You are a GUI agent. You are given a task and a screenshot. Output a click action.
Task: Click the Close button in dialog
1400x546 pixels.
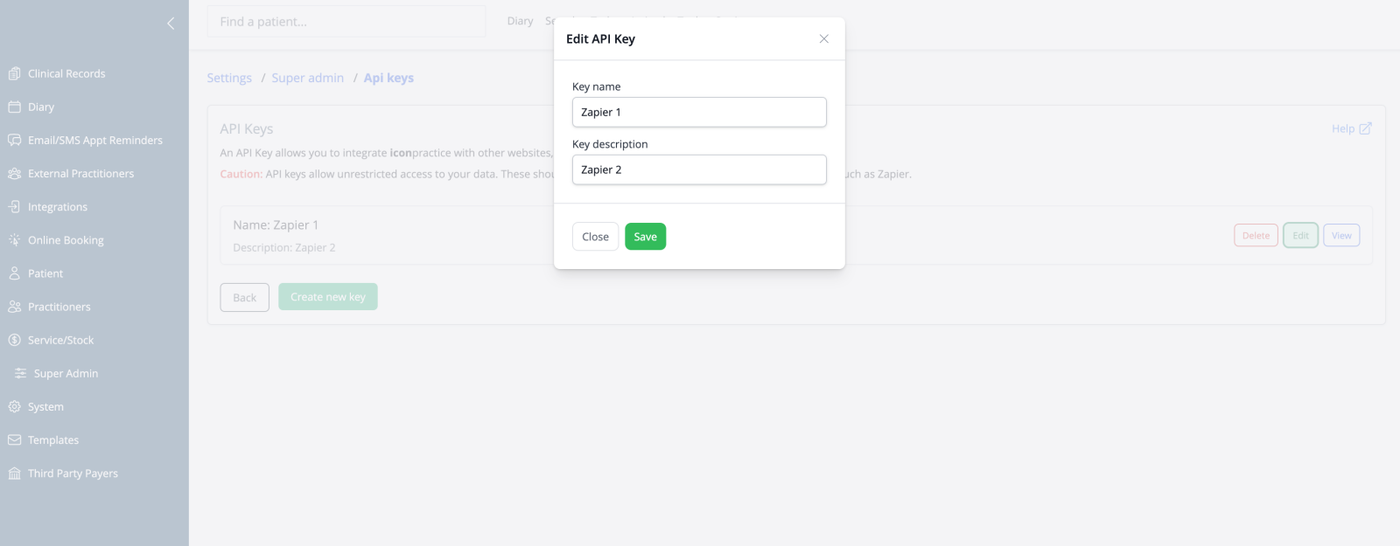[595, 236]
